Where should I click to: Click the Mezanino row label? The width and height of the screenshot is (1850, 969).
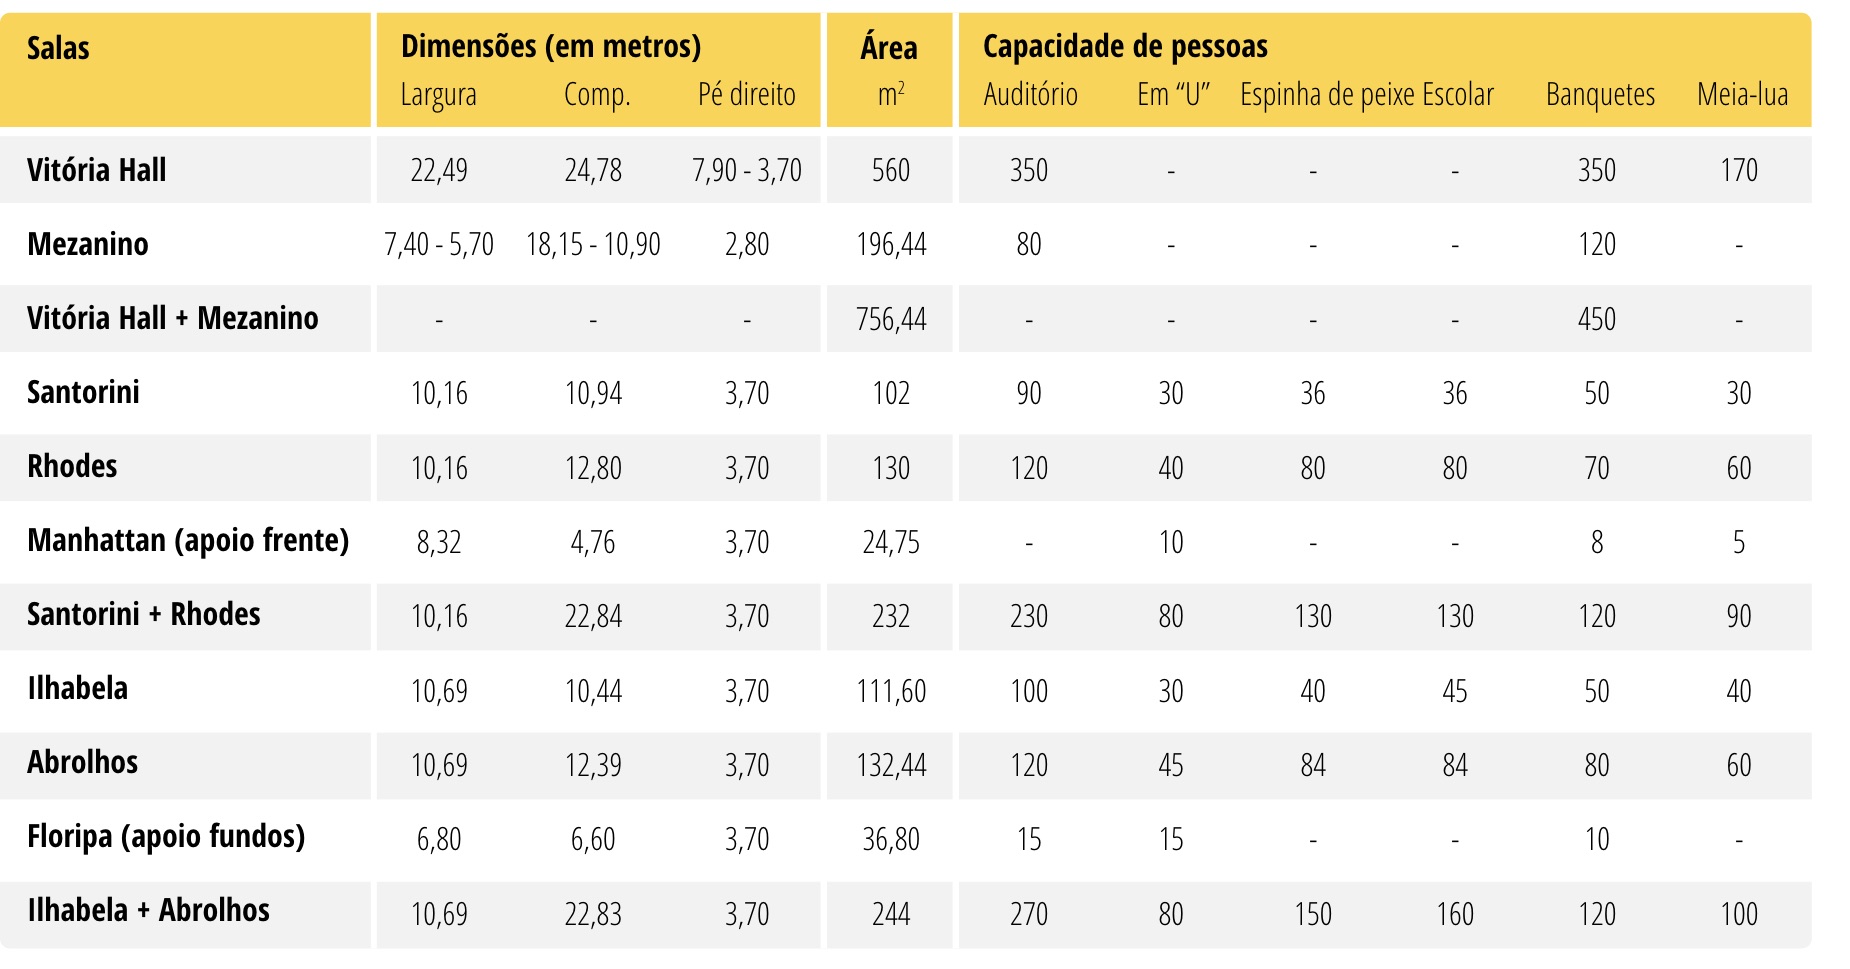(x=88, y=244)
